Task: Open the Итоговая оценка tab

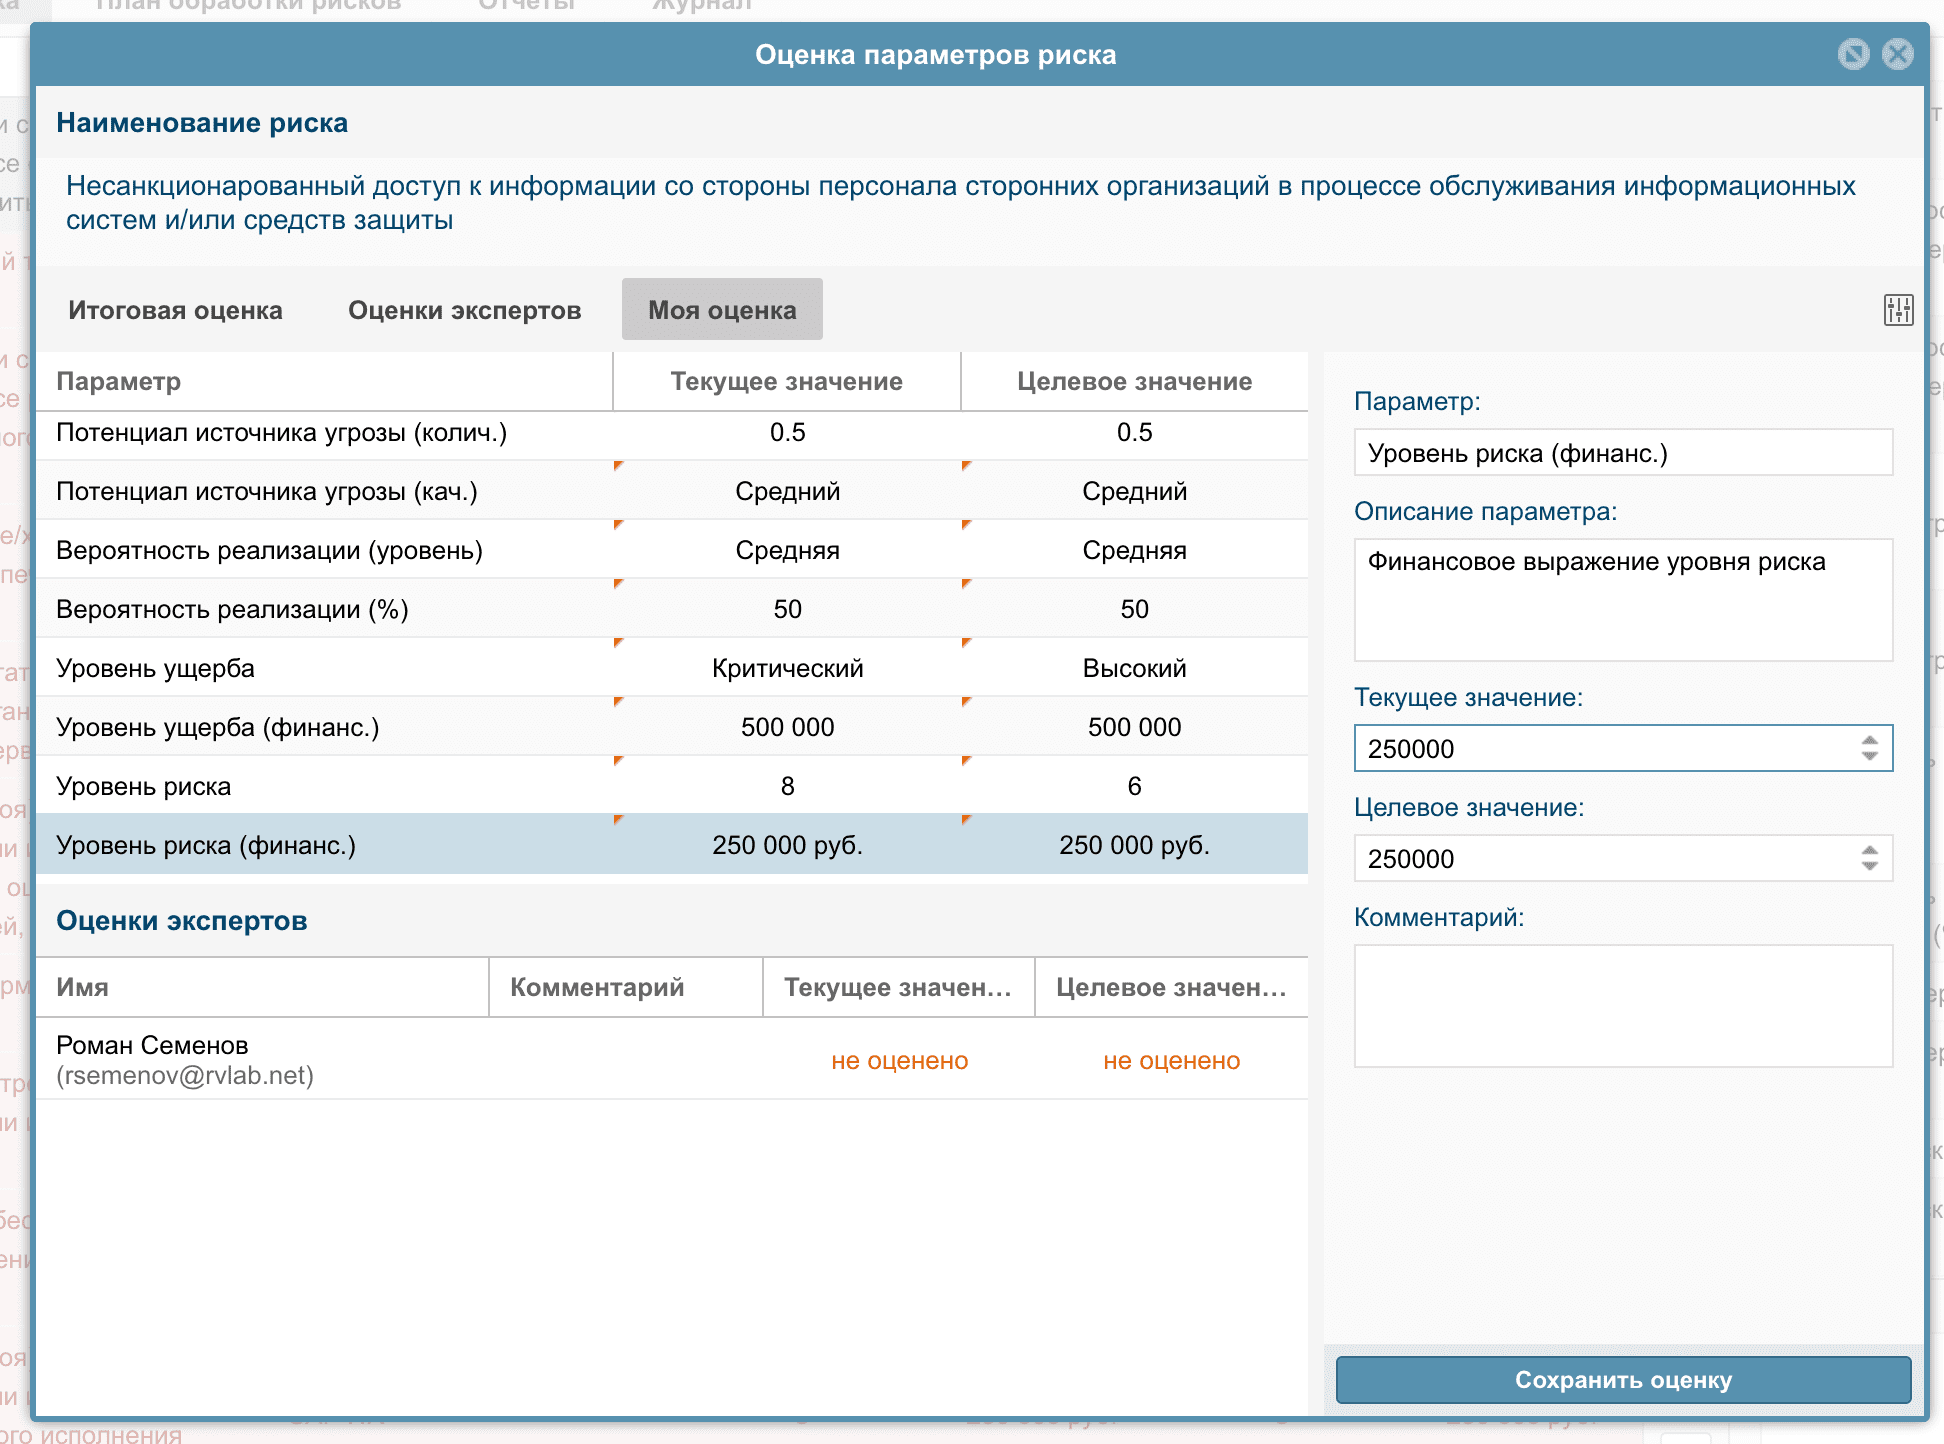Action: click(x=175, y=310)
